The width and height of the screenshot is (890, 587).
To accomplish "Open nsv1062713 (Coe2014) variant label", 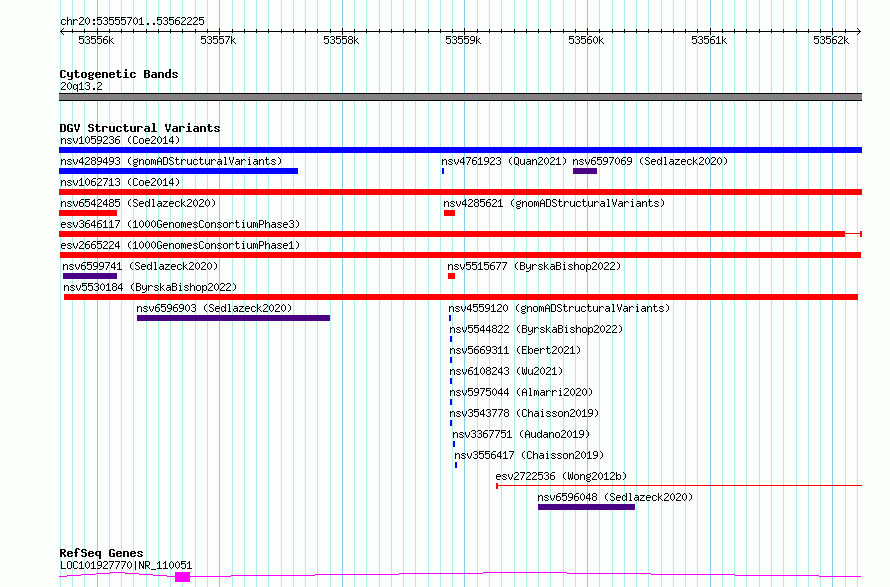I will click(x=120, y=182).
